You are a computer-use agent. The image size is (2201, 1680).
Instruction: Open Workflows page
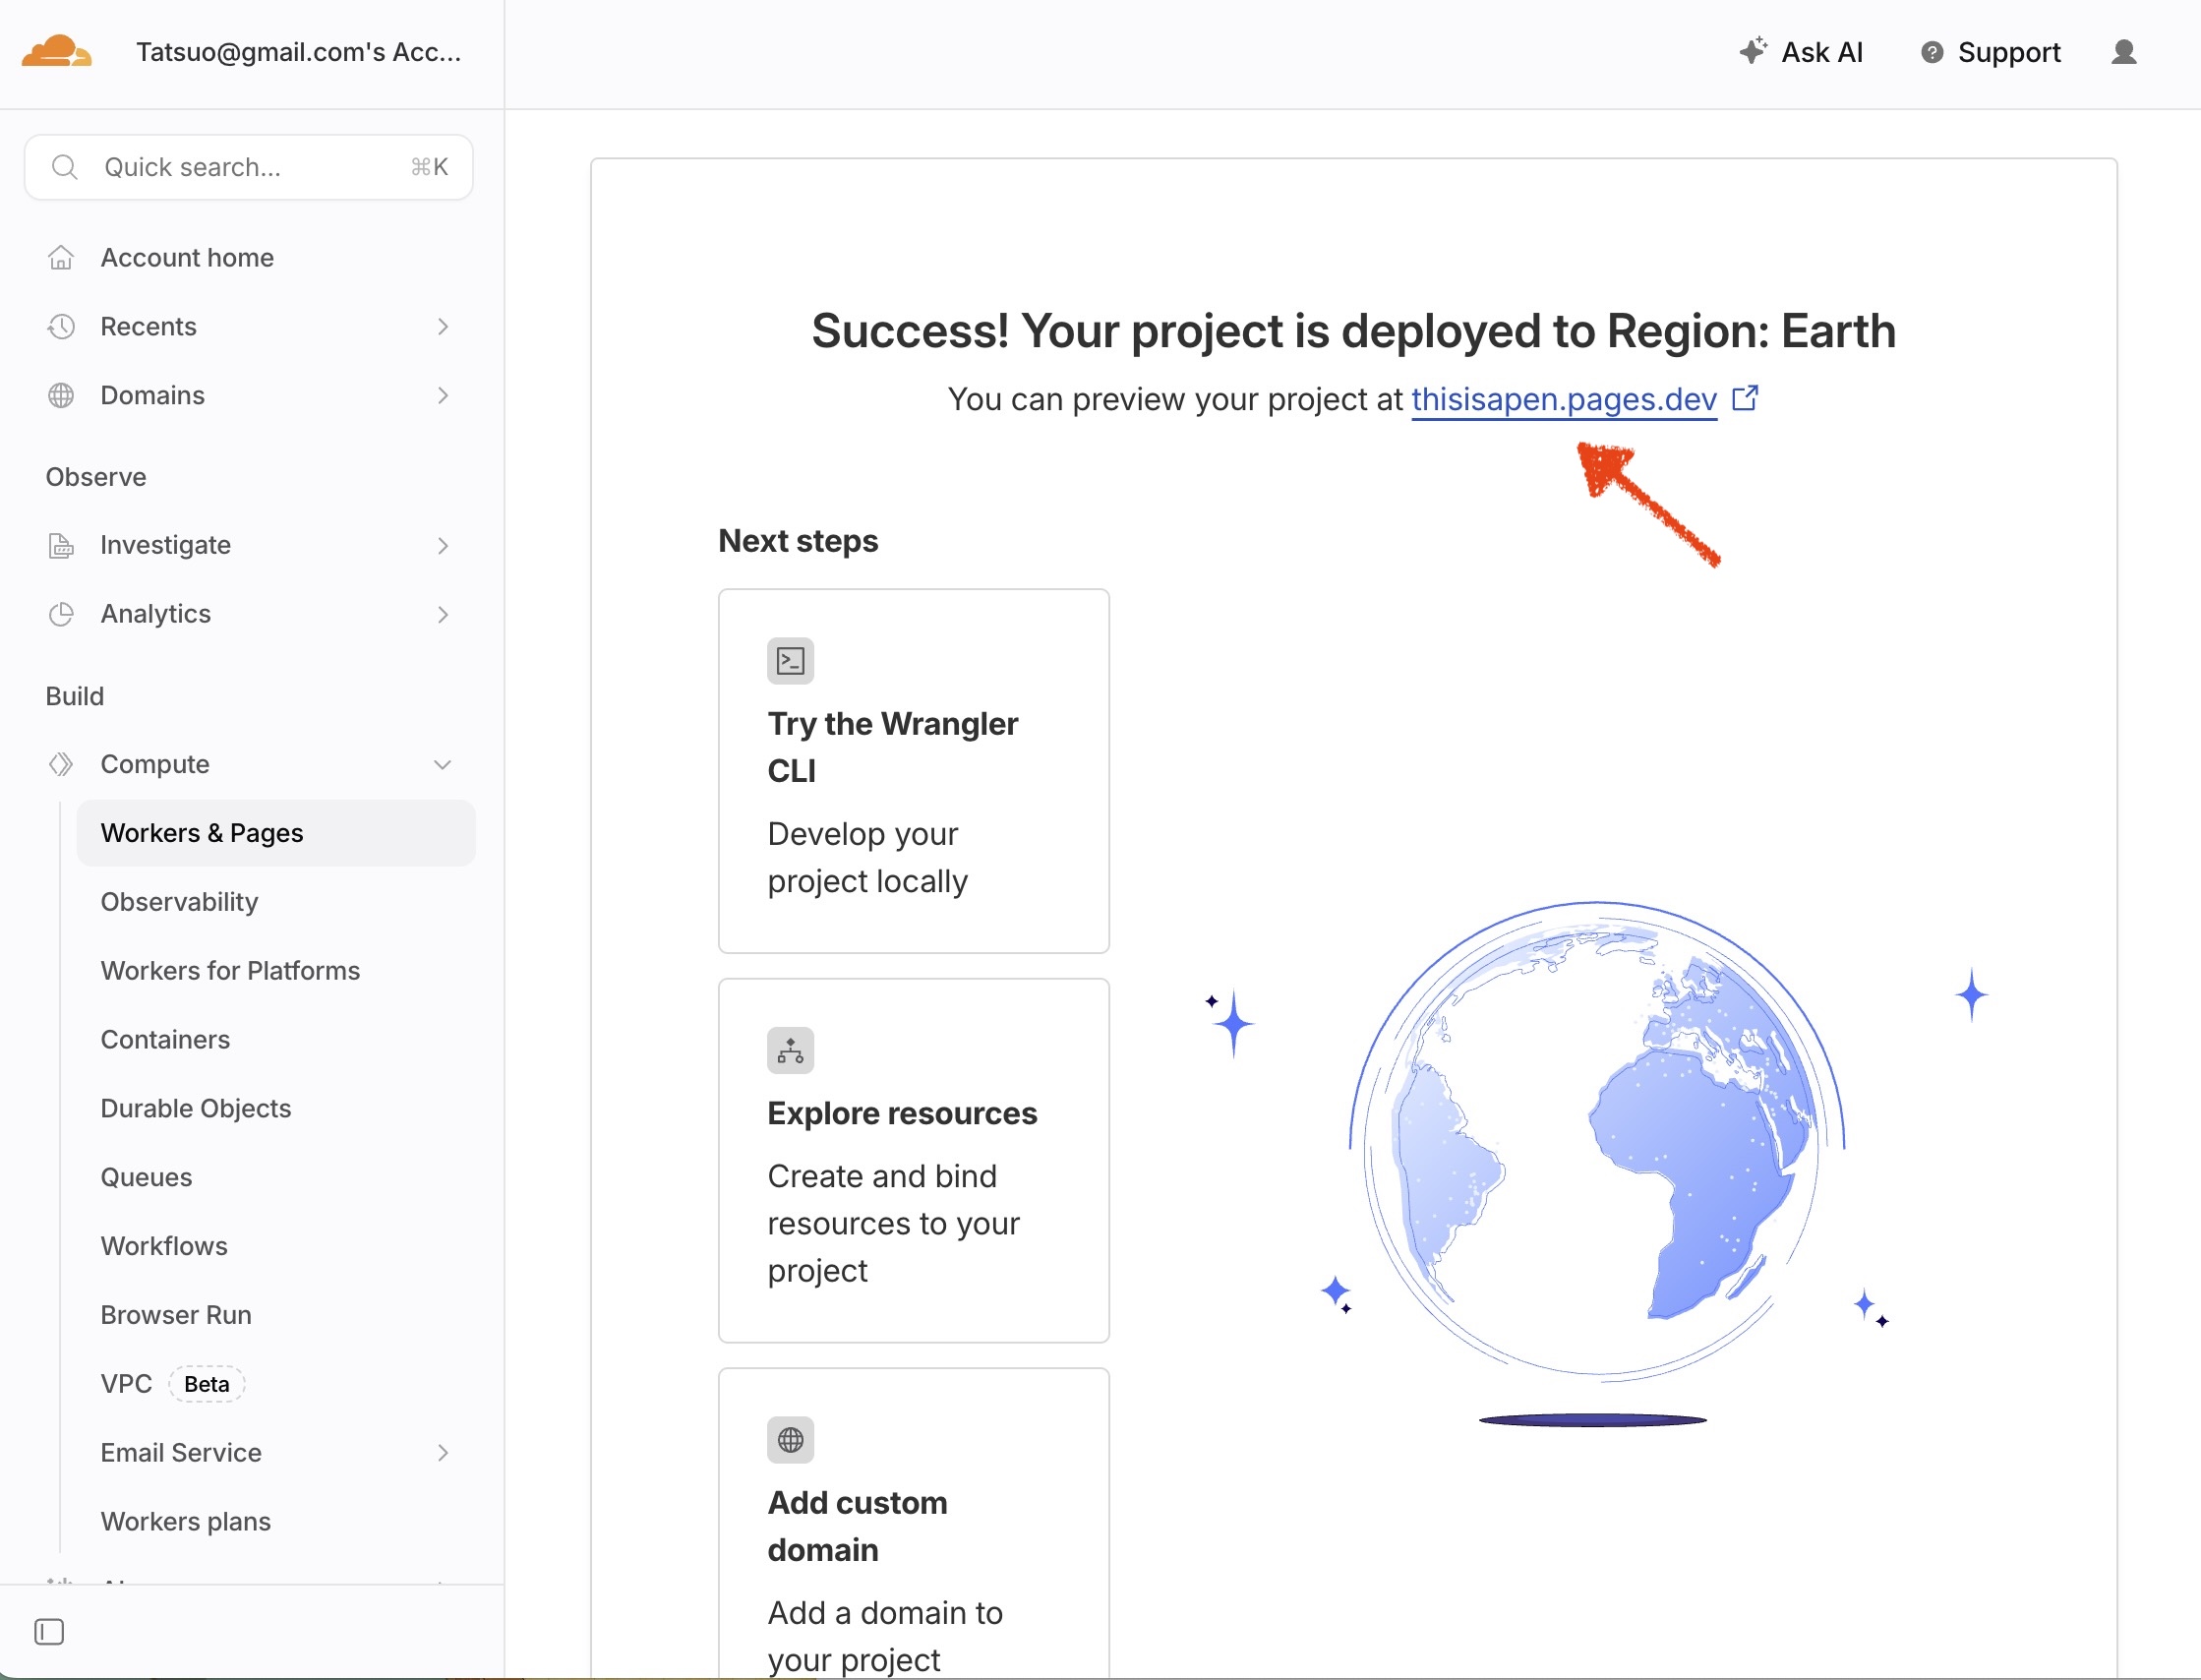[164, 1247]
